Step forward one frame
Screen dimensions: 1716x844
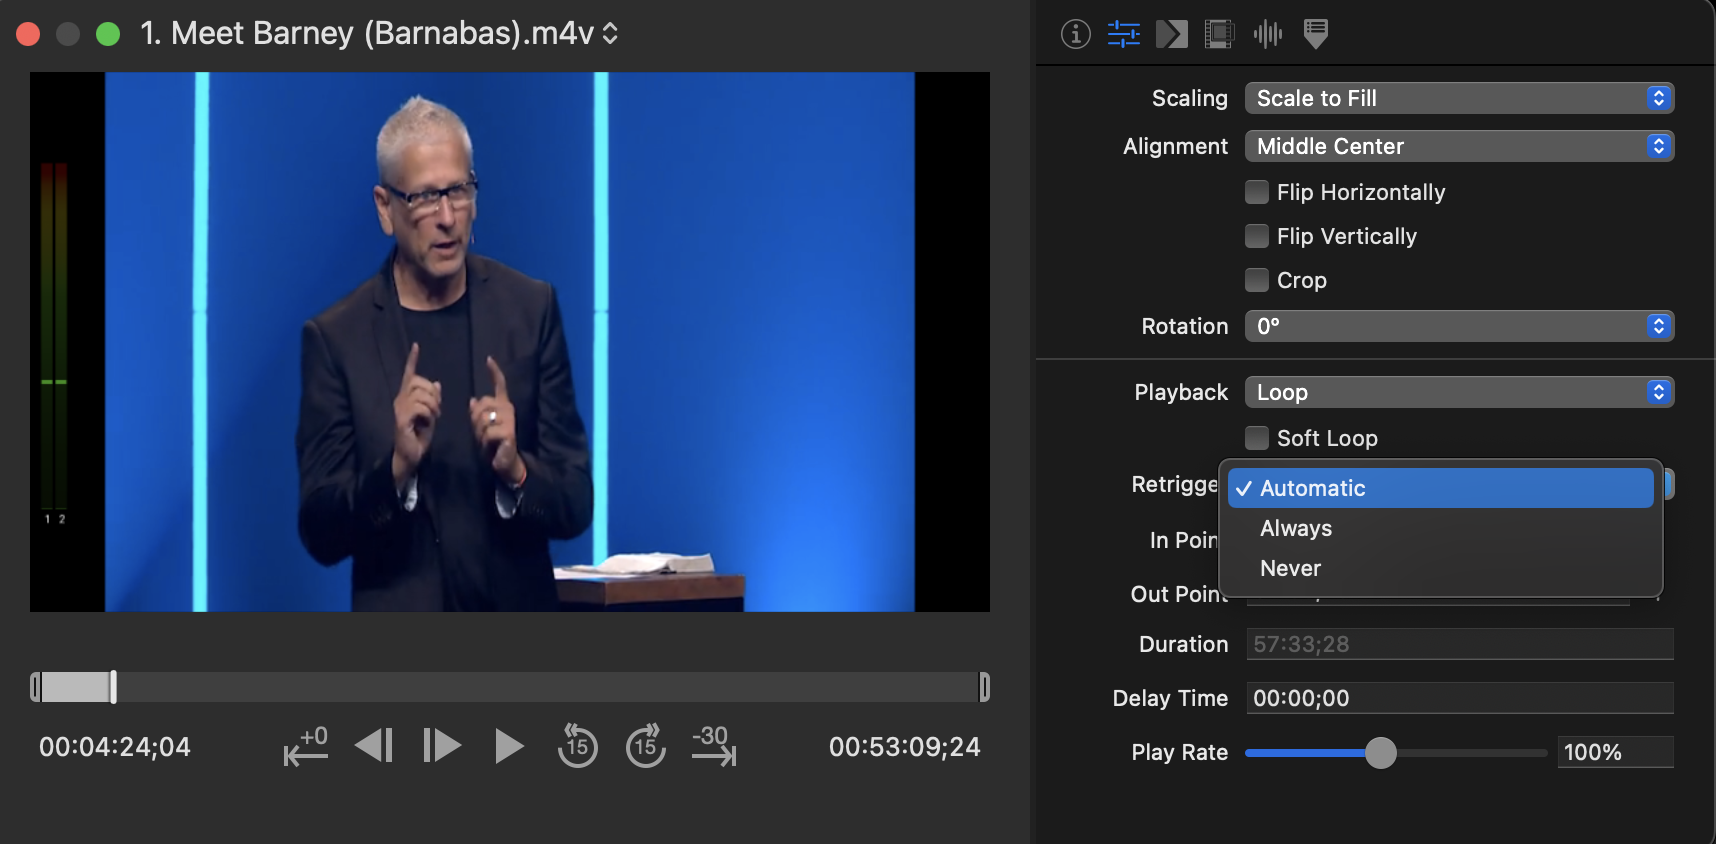442,746
